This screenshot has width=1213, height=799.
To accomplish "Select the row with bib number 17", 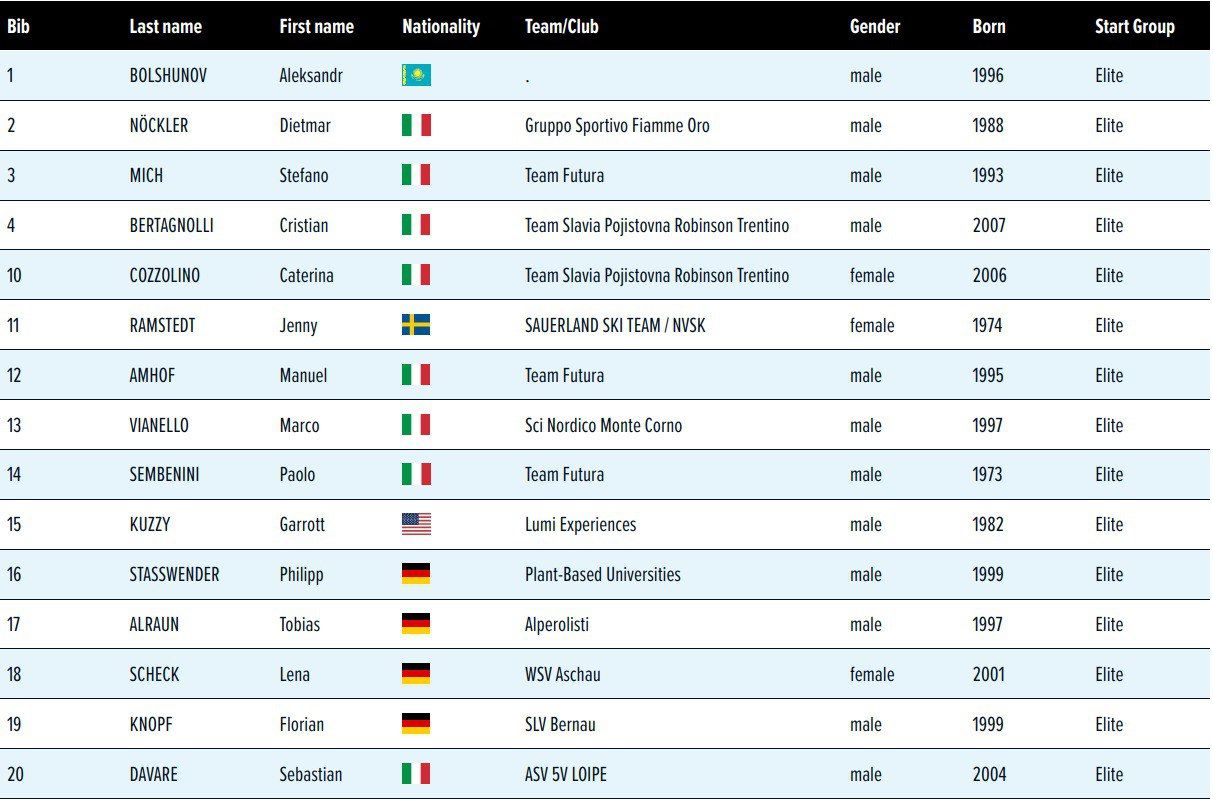I will click(14, 625).
